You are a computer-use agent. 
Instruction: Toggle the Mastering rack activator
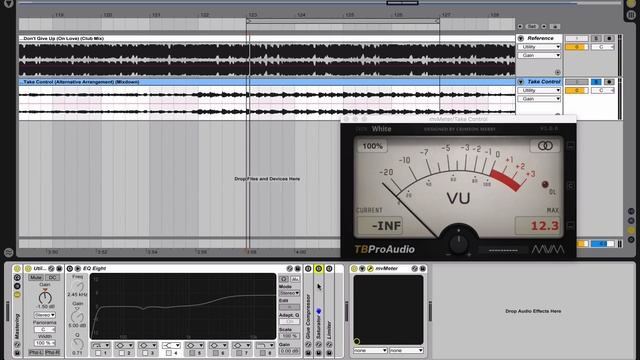pos(17,269)
